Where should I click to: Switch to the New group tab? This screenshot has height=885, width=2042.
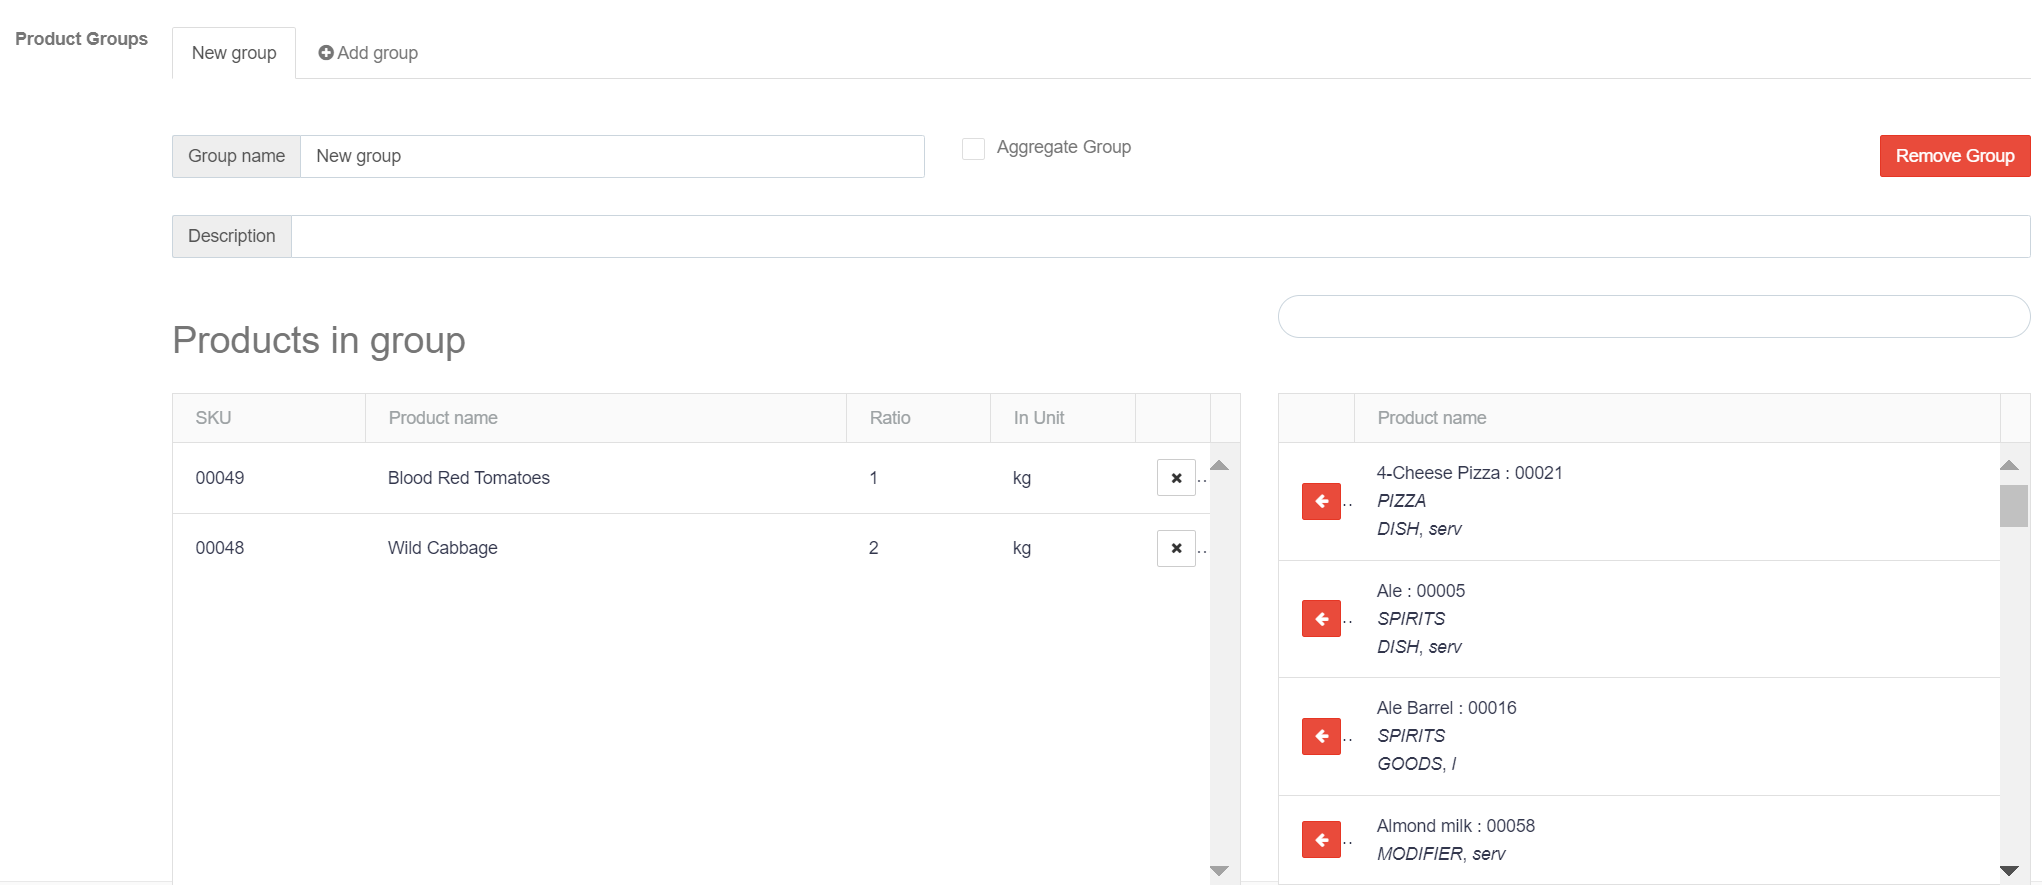click(x=234, y=53)
